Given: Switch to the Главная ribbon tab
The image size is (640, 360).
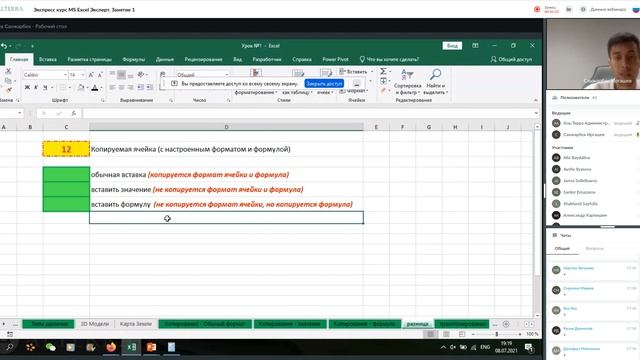Looking at the screenshot, I should 19,59.
